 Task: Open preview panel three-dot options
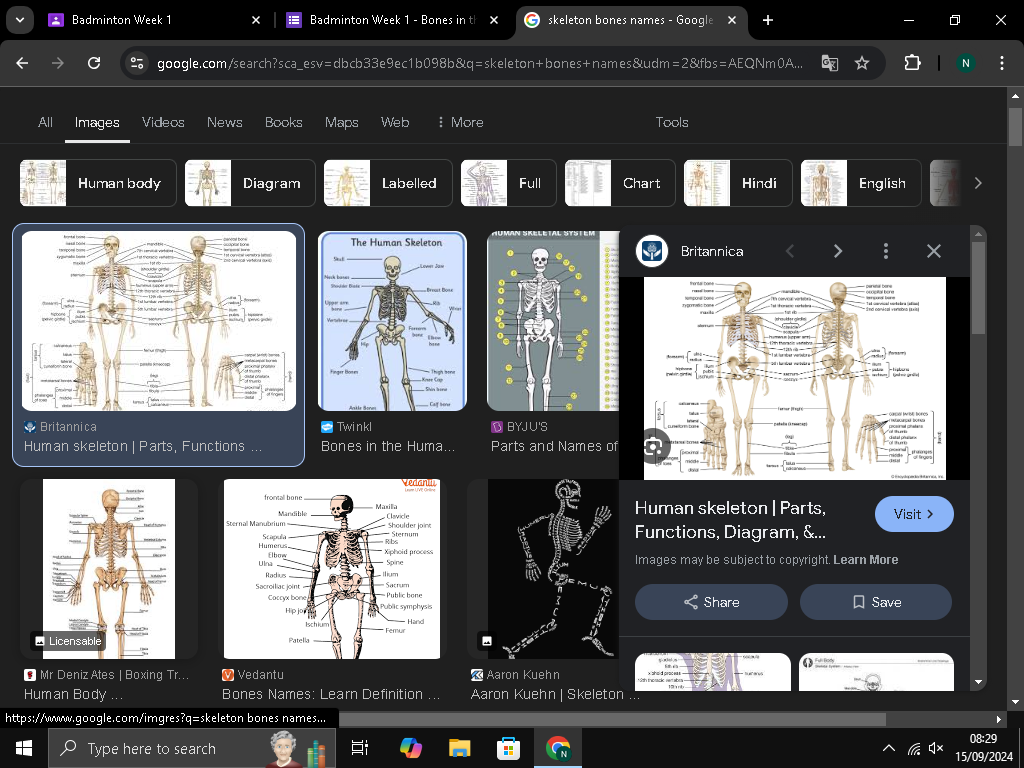(x=886, y=251)
